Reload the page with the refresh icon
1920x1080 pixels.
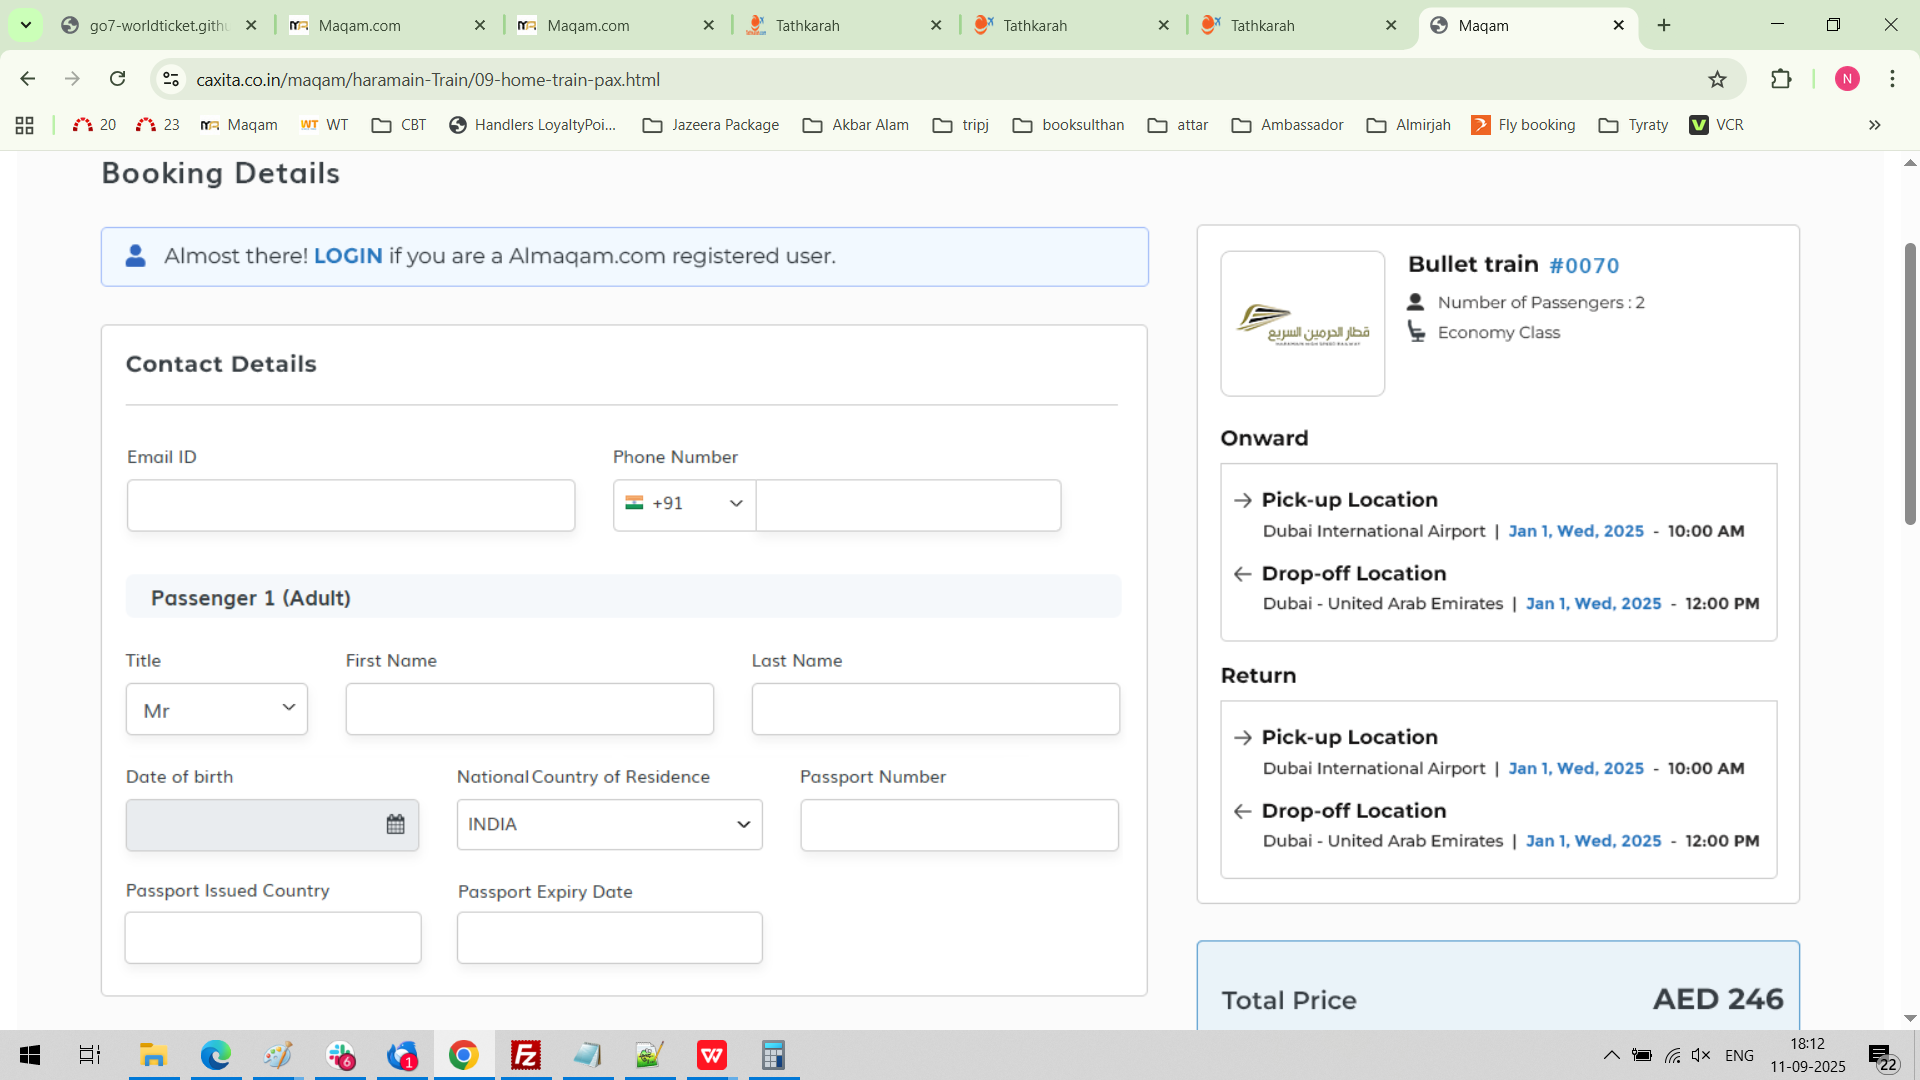(117, 79)
